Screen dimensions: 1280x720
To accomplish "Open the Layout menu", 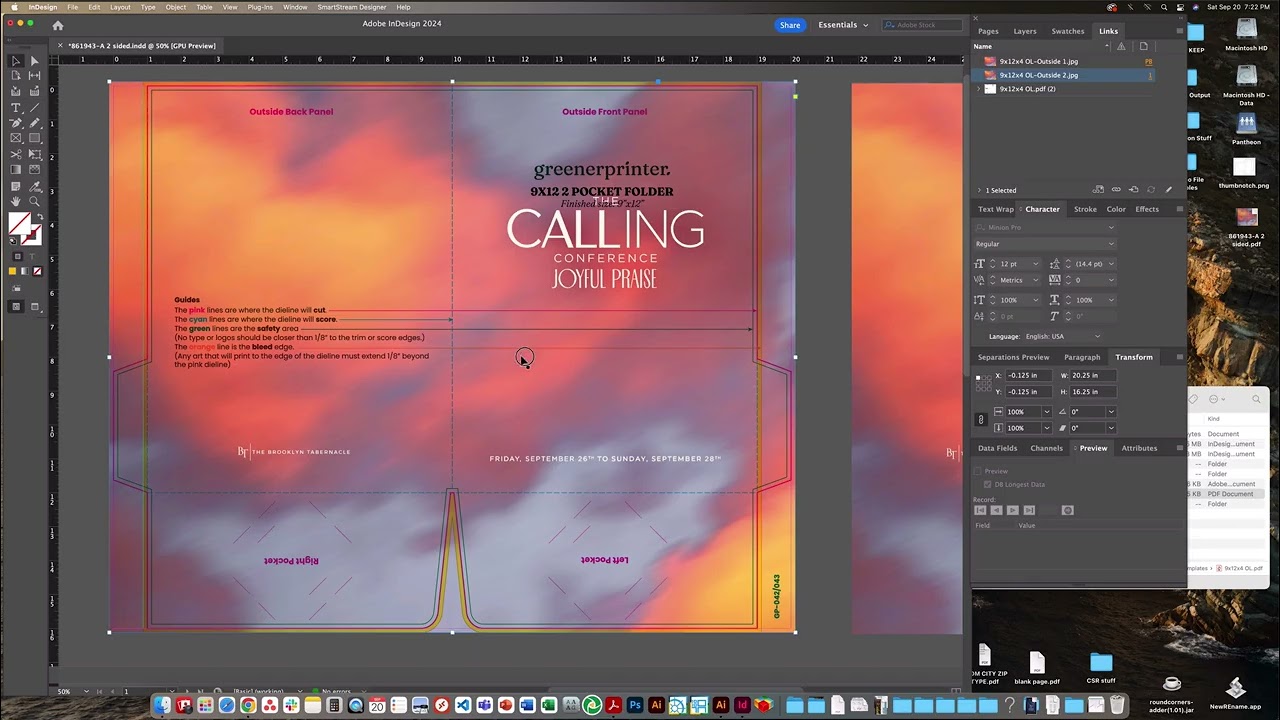I will coord(120,7).
